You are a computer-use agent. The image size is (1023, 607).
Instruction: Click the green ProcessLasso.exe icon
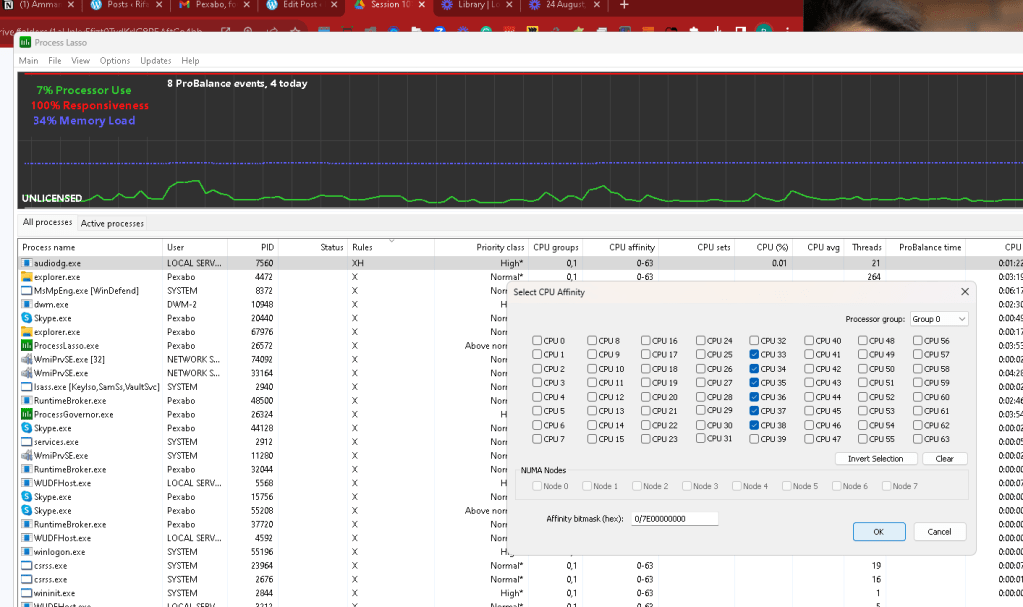point(27,345)
